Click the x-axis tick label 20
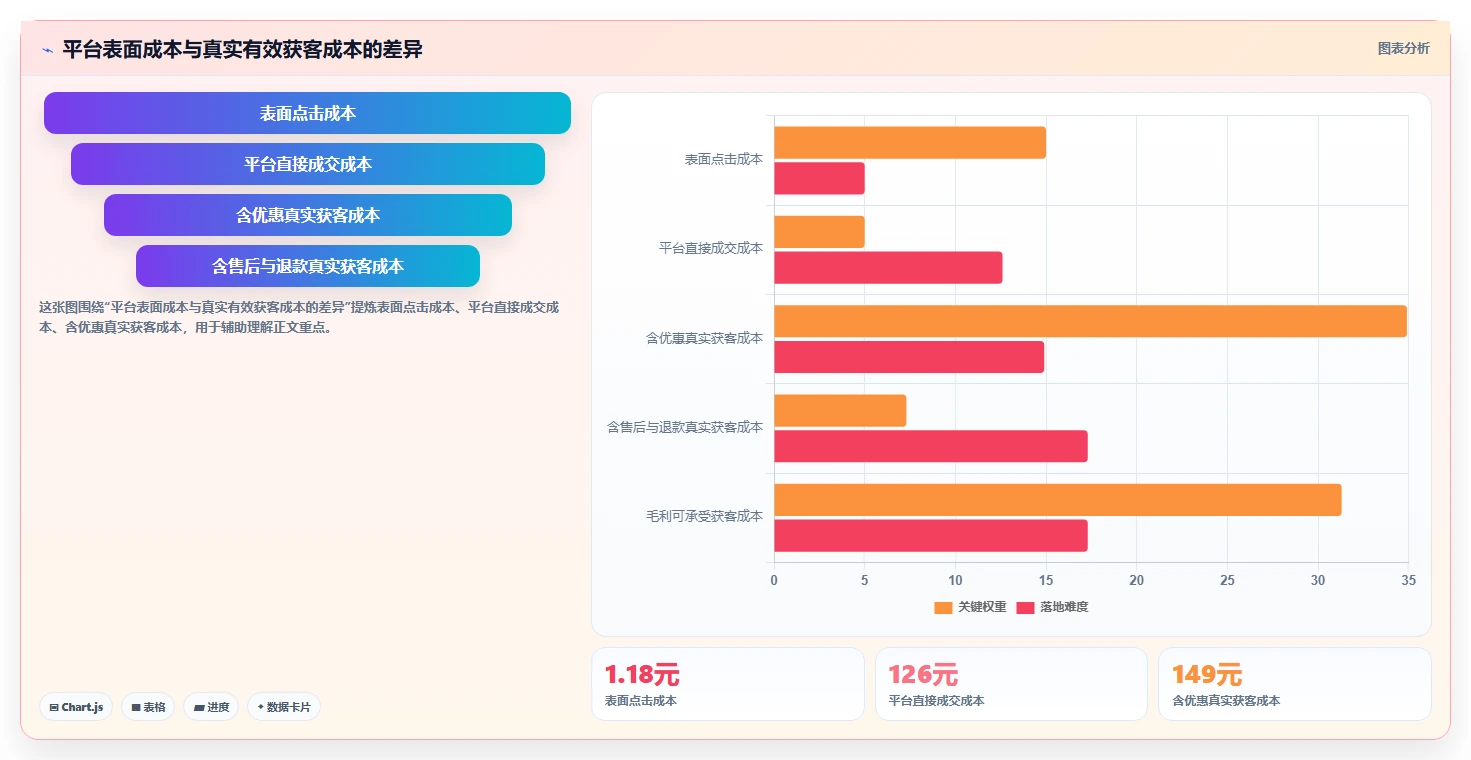This screenshot has height=760, width=1471. click(x=1136, y=580)
